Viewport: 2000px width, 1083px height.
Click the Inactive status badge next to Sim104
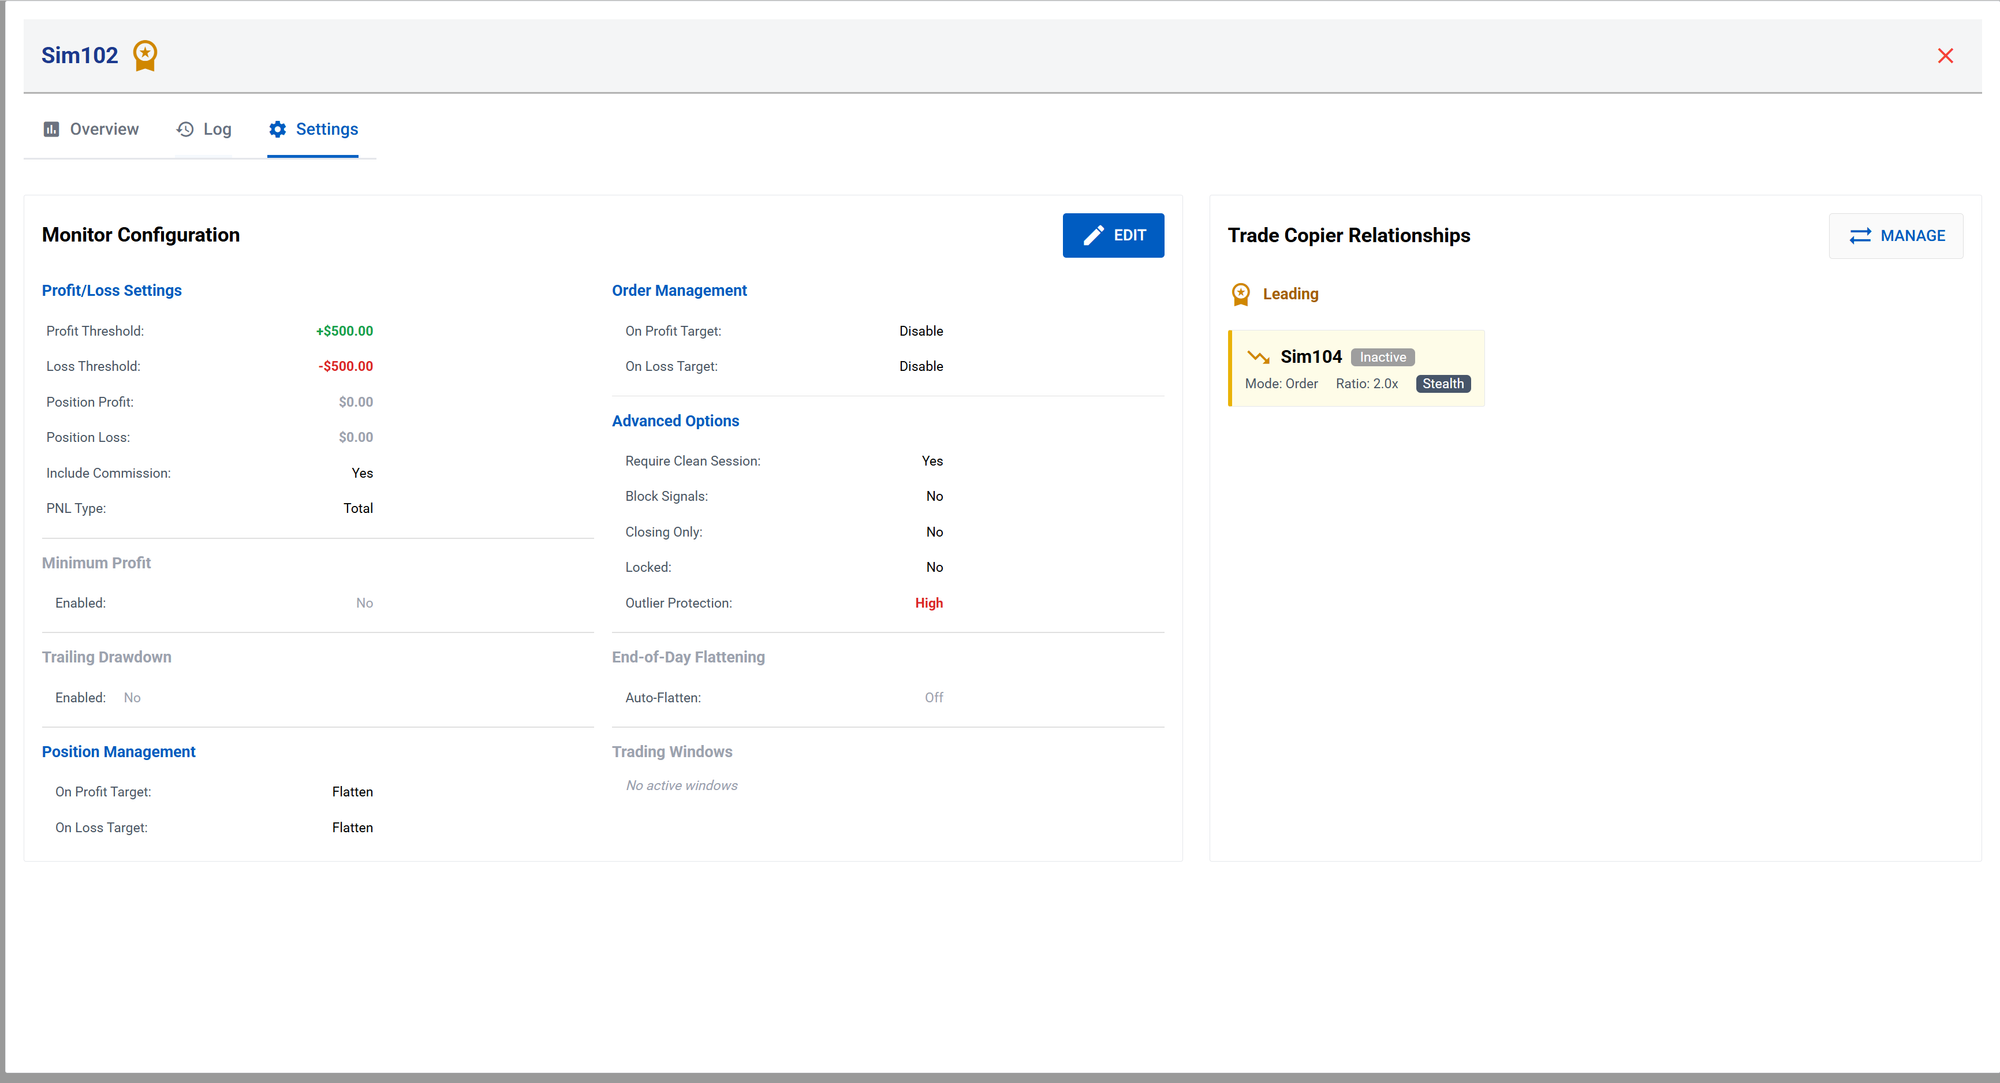(x=1382, y=357)
